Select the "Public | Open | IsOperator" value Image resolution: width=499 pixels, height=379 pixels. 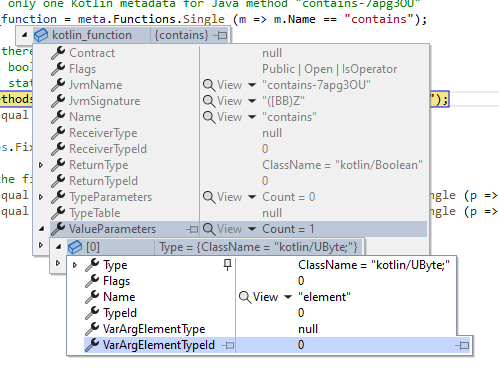pos(330,69)
